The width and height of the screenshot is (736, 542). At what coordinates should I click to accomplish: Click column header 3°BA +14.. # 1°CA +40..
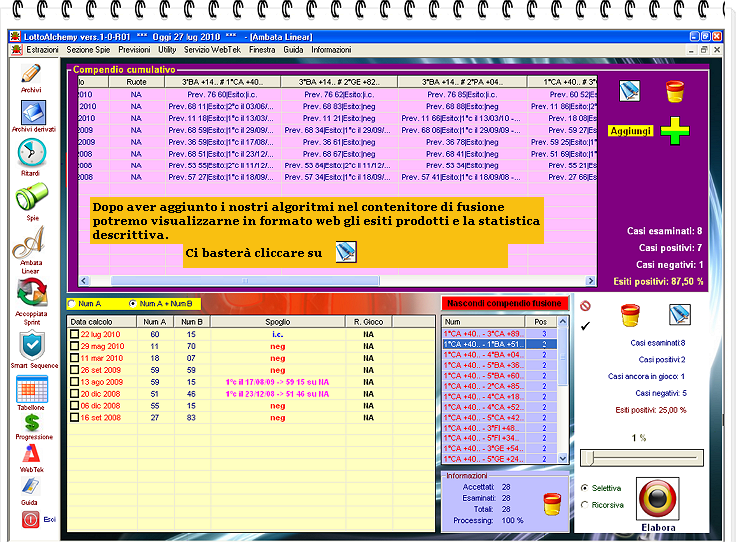(x=222, y=82)
